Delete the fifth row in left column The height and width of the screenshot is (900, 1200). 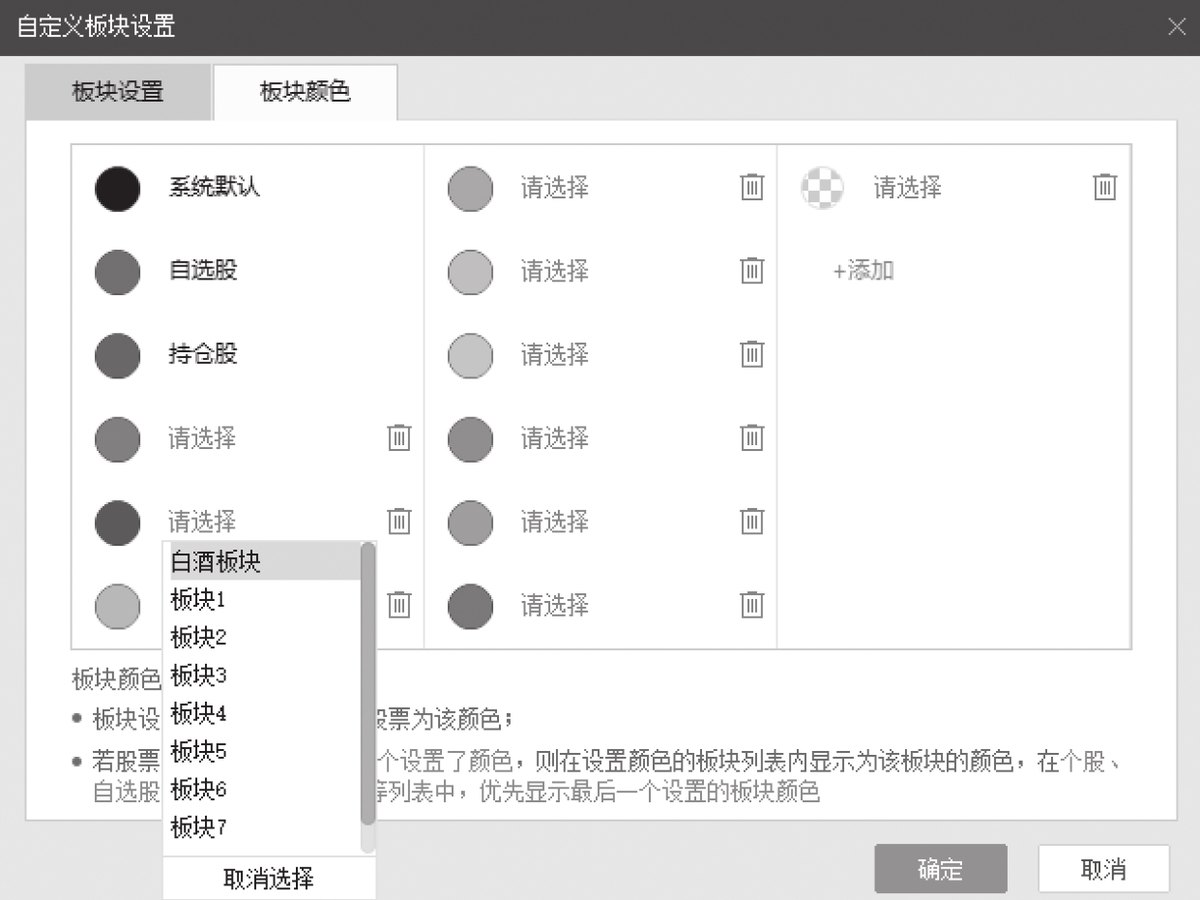[x=399, y=521]
